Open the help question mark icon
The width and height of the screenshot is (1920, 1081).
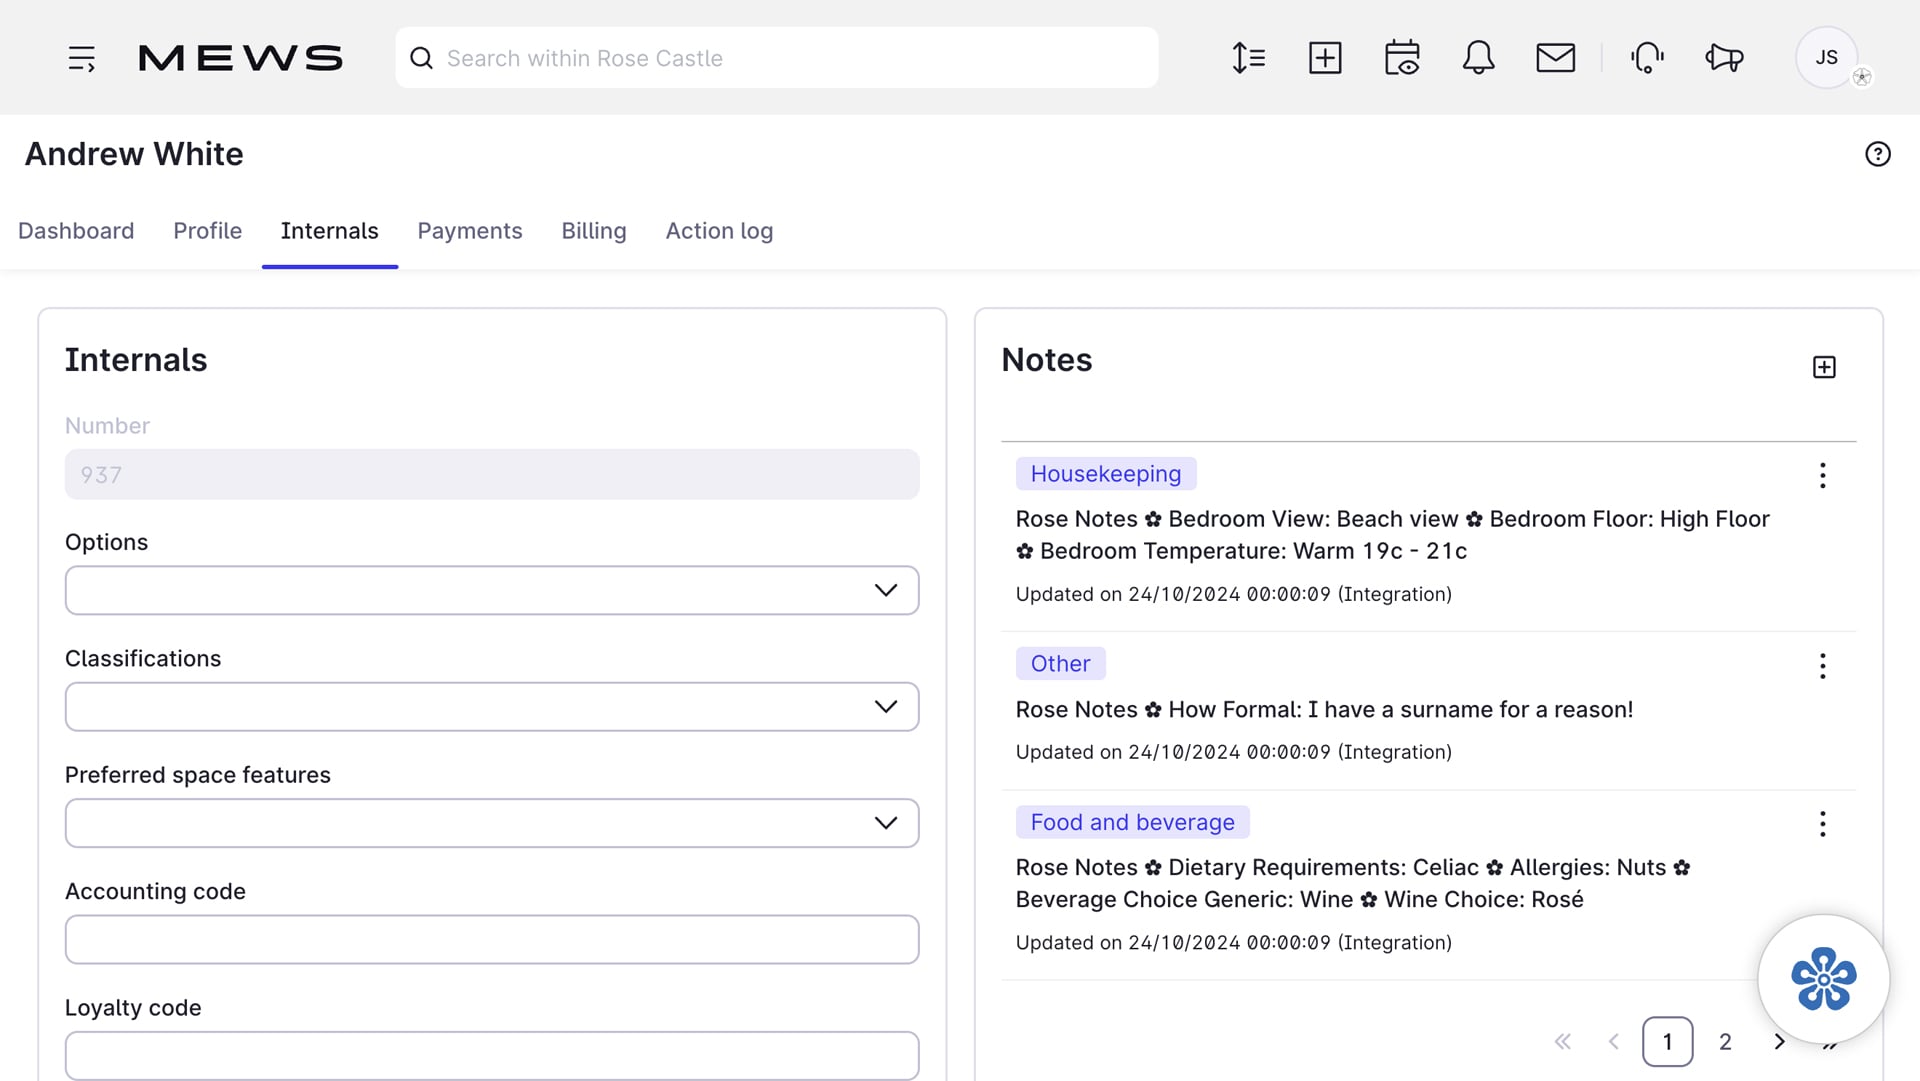click(x=1877, y=154)
